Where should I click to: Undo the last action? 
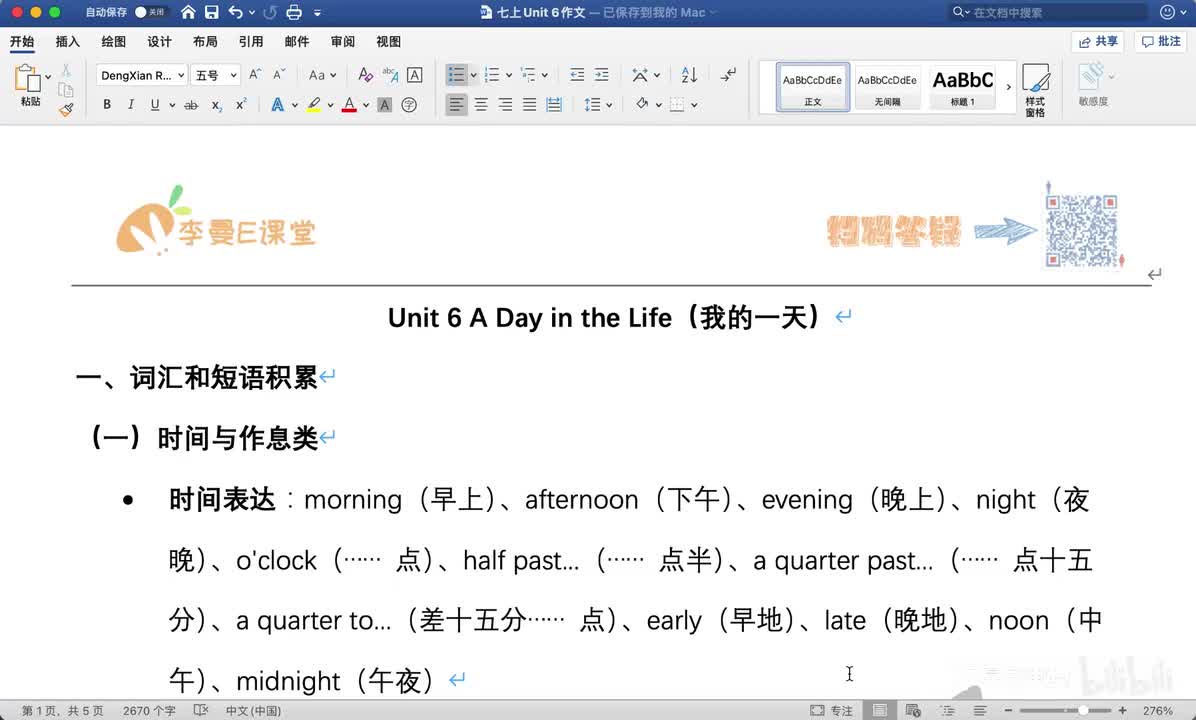click(x=236, y=12)
